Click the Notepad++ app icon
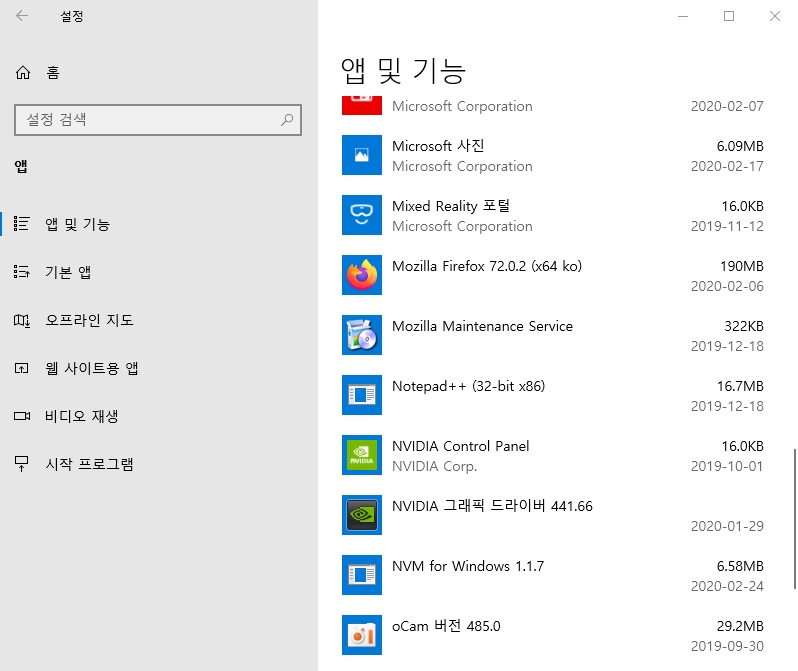Image resolution: width=798 pixels, height=671 pixels. coord(361,395)
